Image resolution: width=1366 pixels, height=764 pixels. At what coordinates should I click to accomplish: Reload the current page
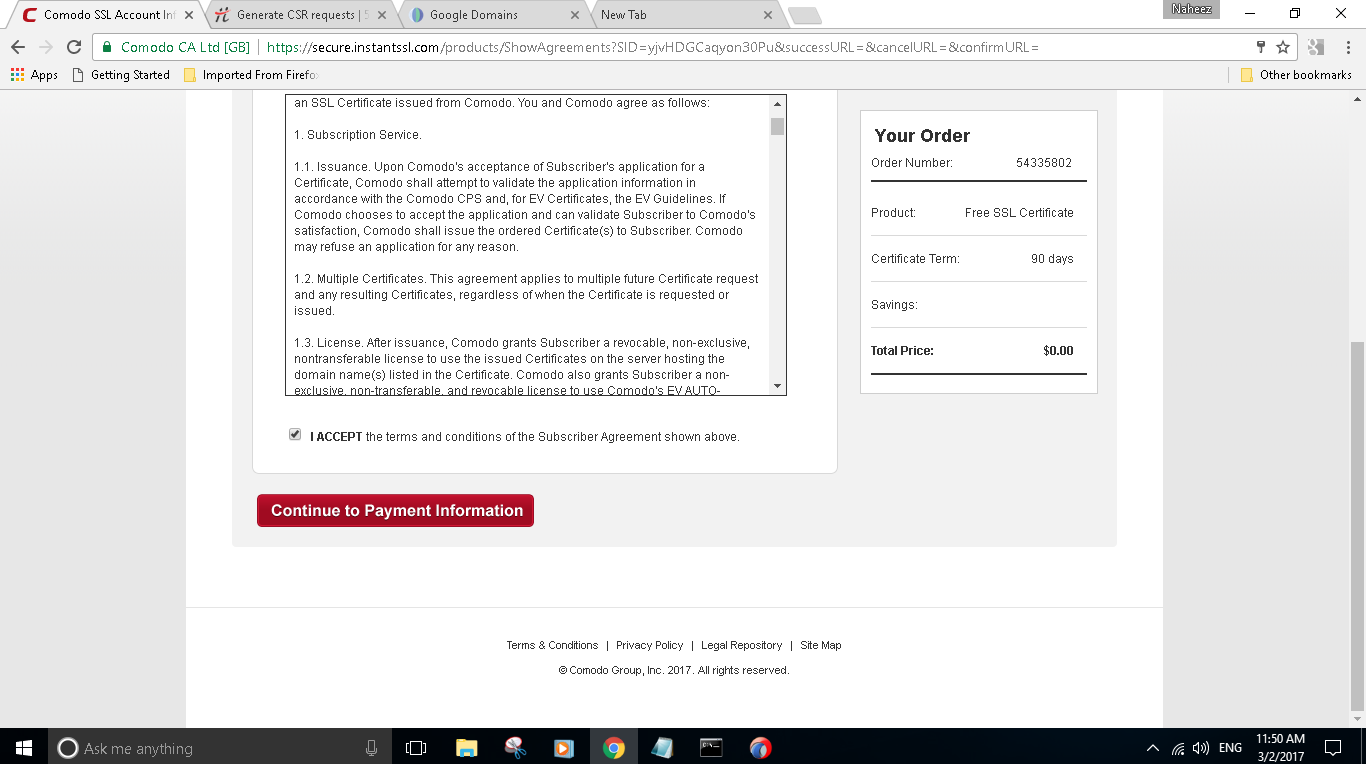74,47
